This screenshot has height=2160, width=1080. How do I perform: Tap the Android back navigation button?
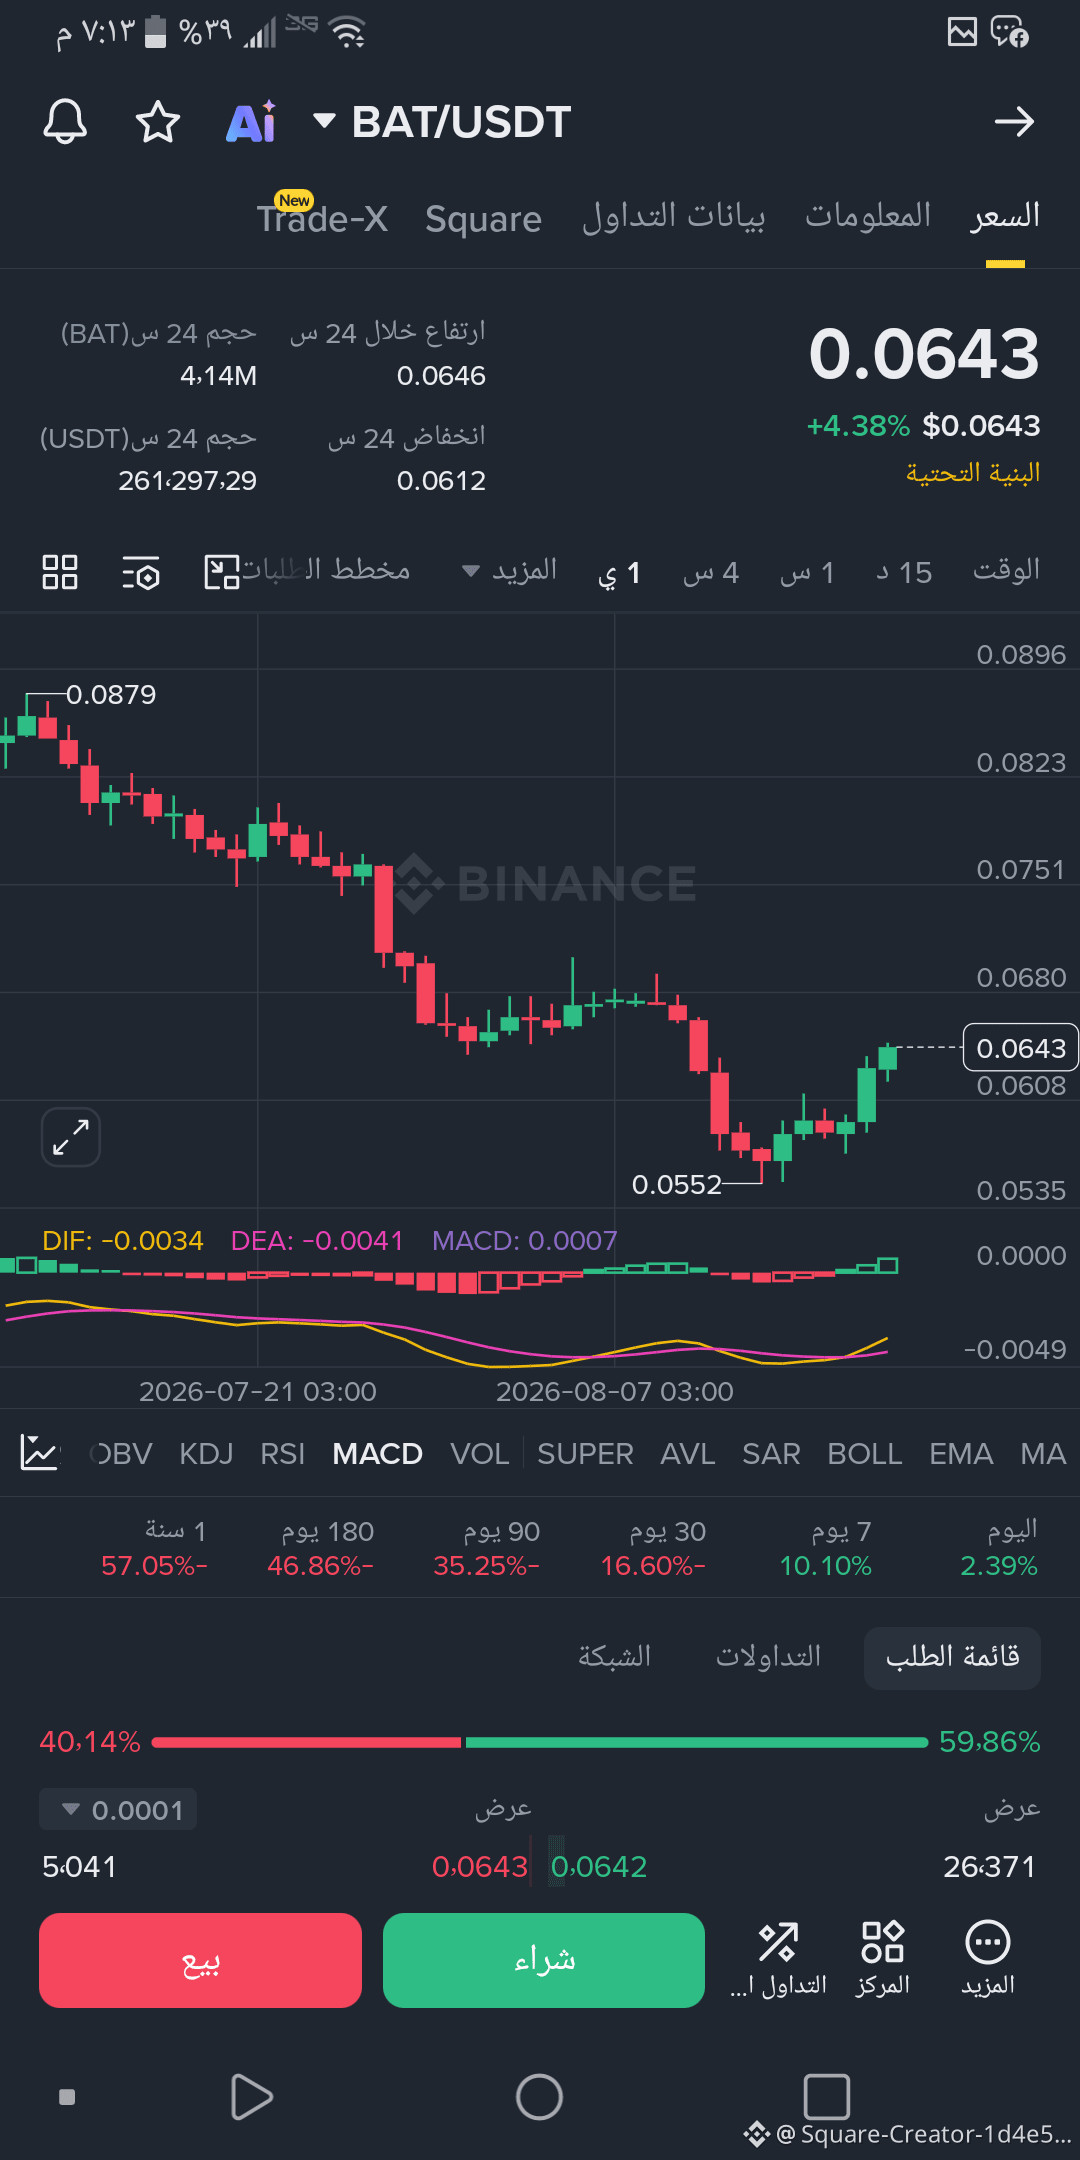251,2096
